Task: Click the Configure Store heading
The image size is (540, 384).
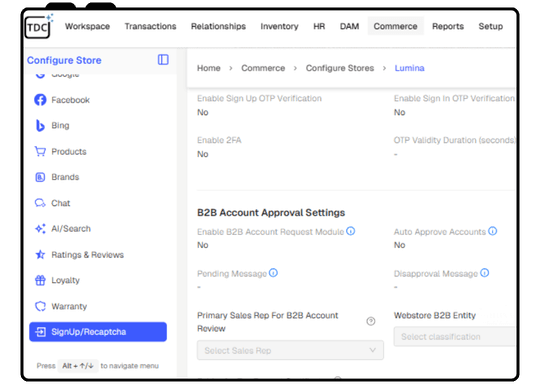Action: pyautogui.click(x=64, y=60)
